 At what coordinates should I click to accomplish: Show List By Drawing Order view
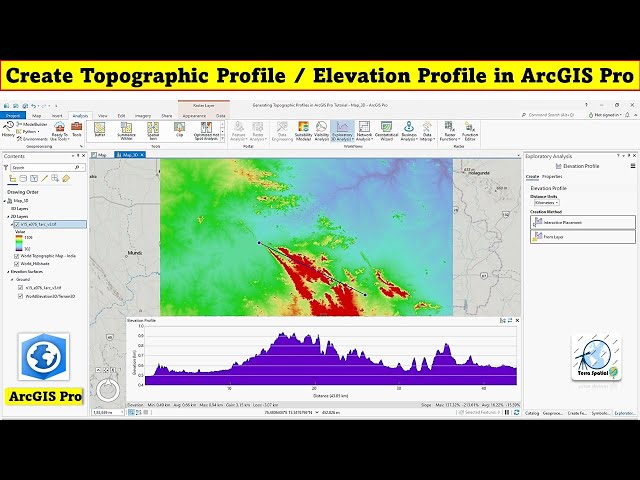[x=13, y=179]
